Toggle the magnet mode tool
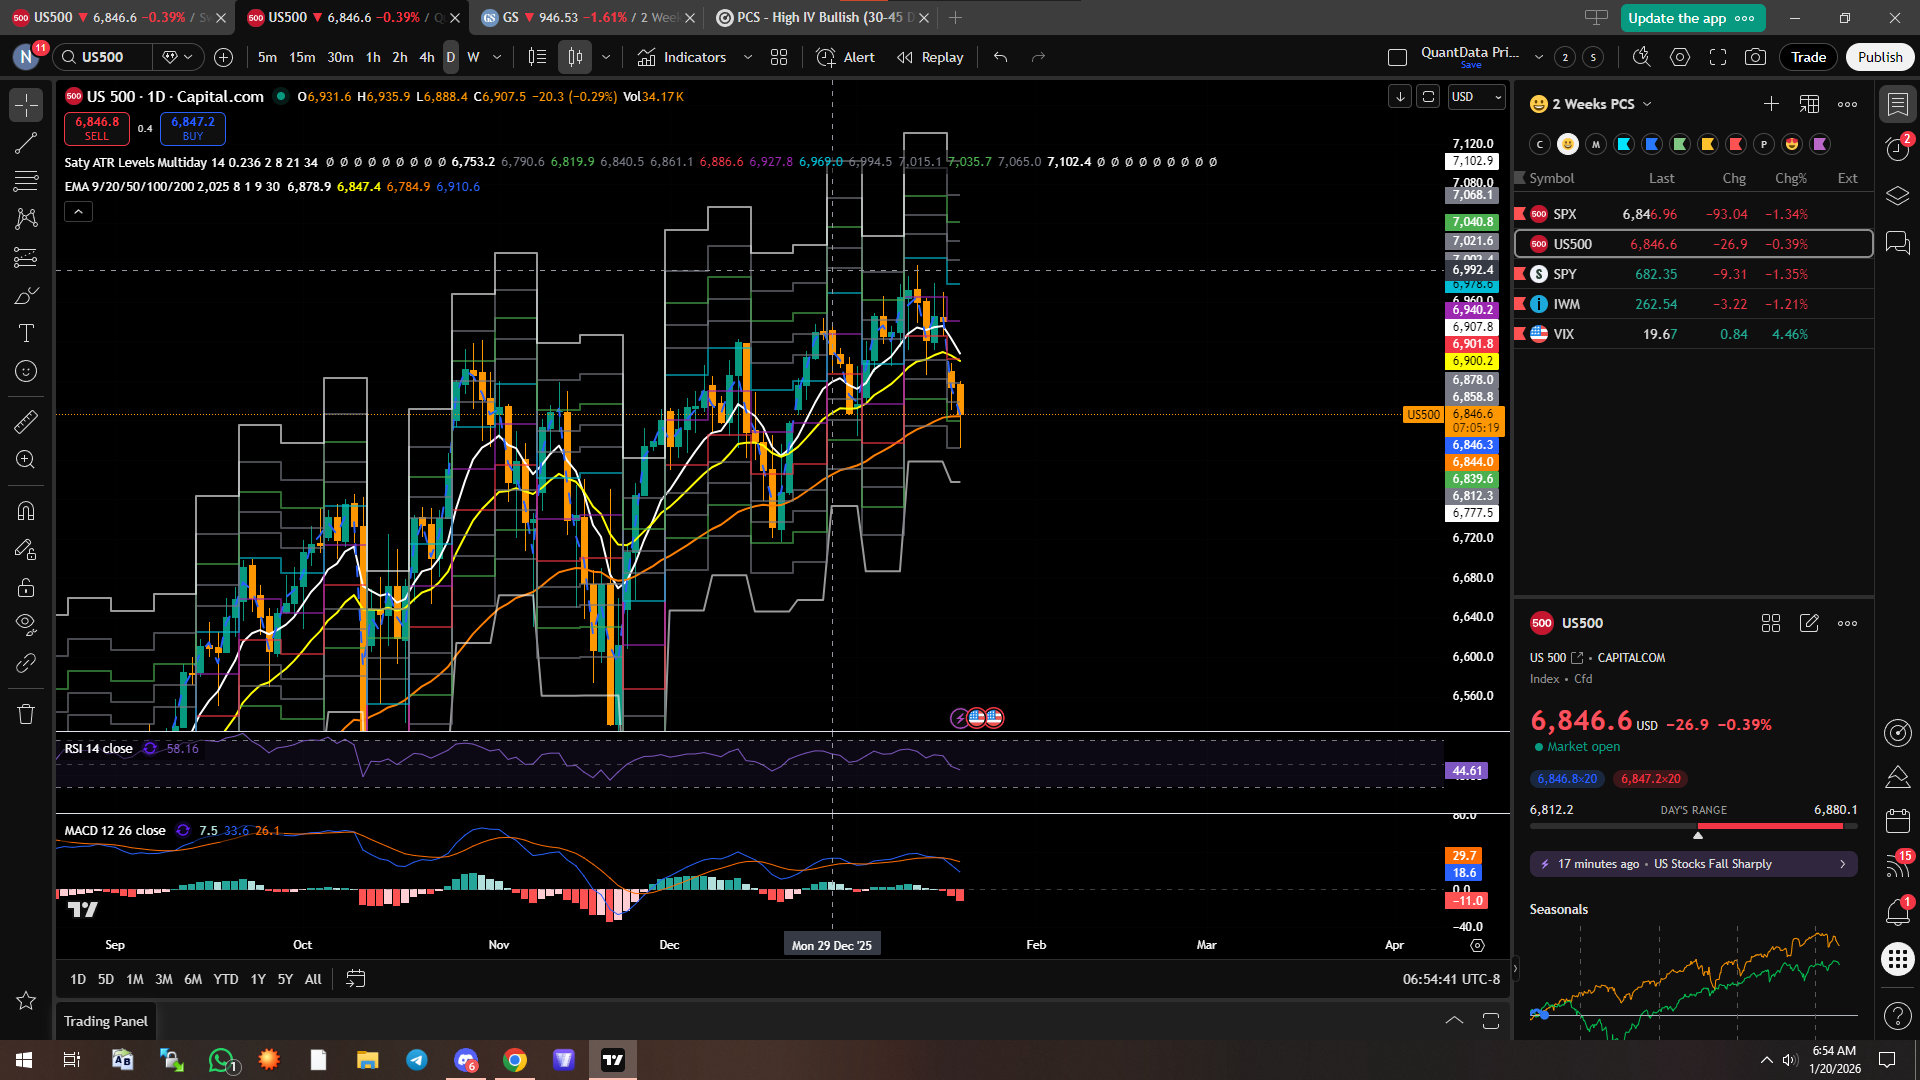Viewport: 1920px width, 1080px height. click(26, 511)
